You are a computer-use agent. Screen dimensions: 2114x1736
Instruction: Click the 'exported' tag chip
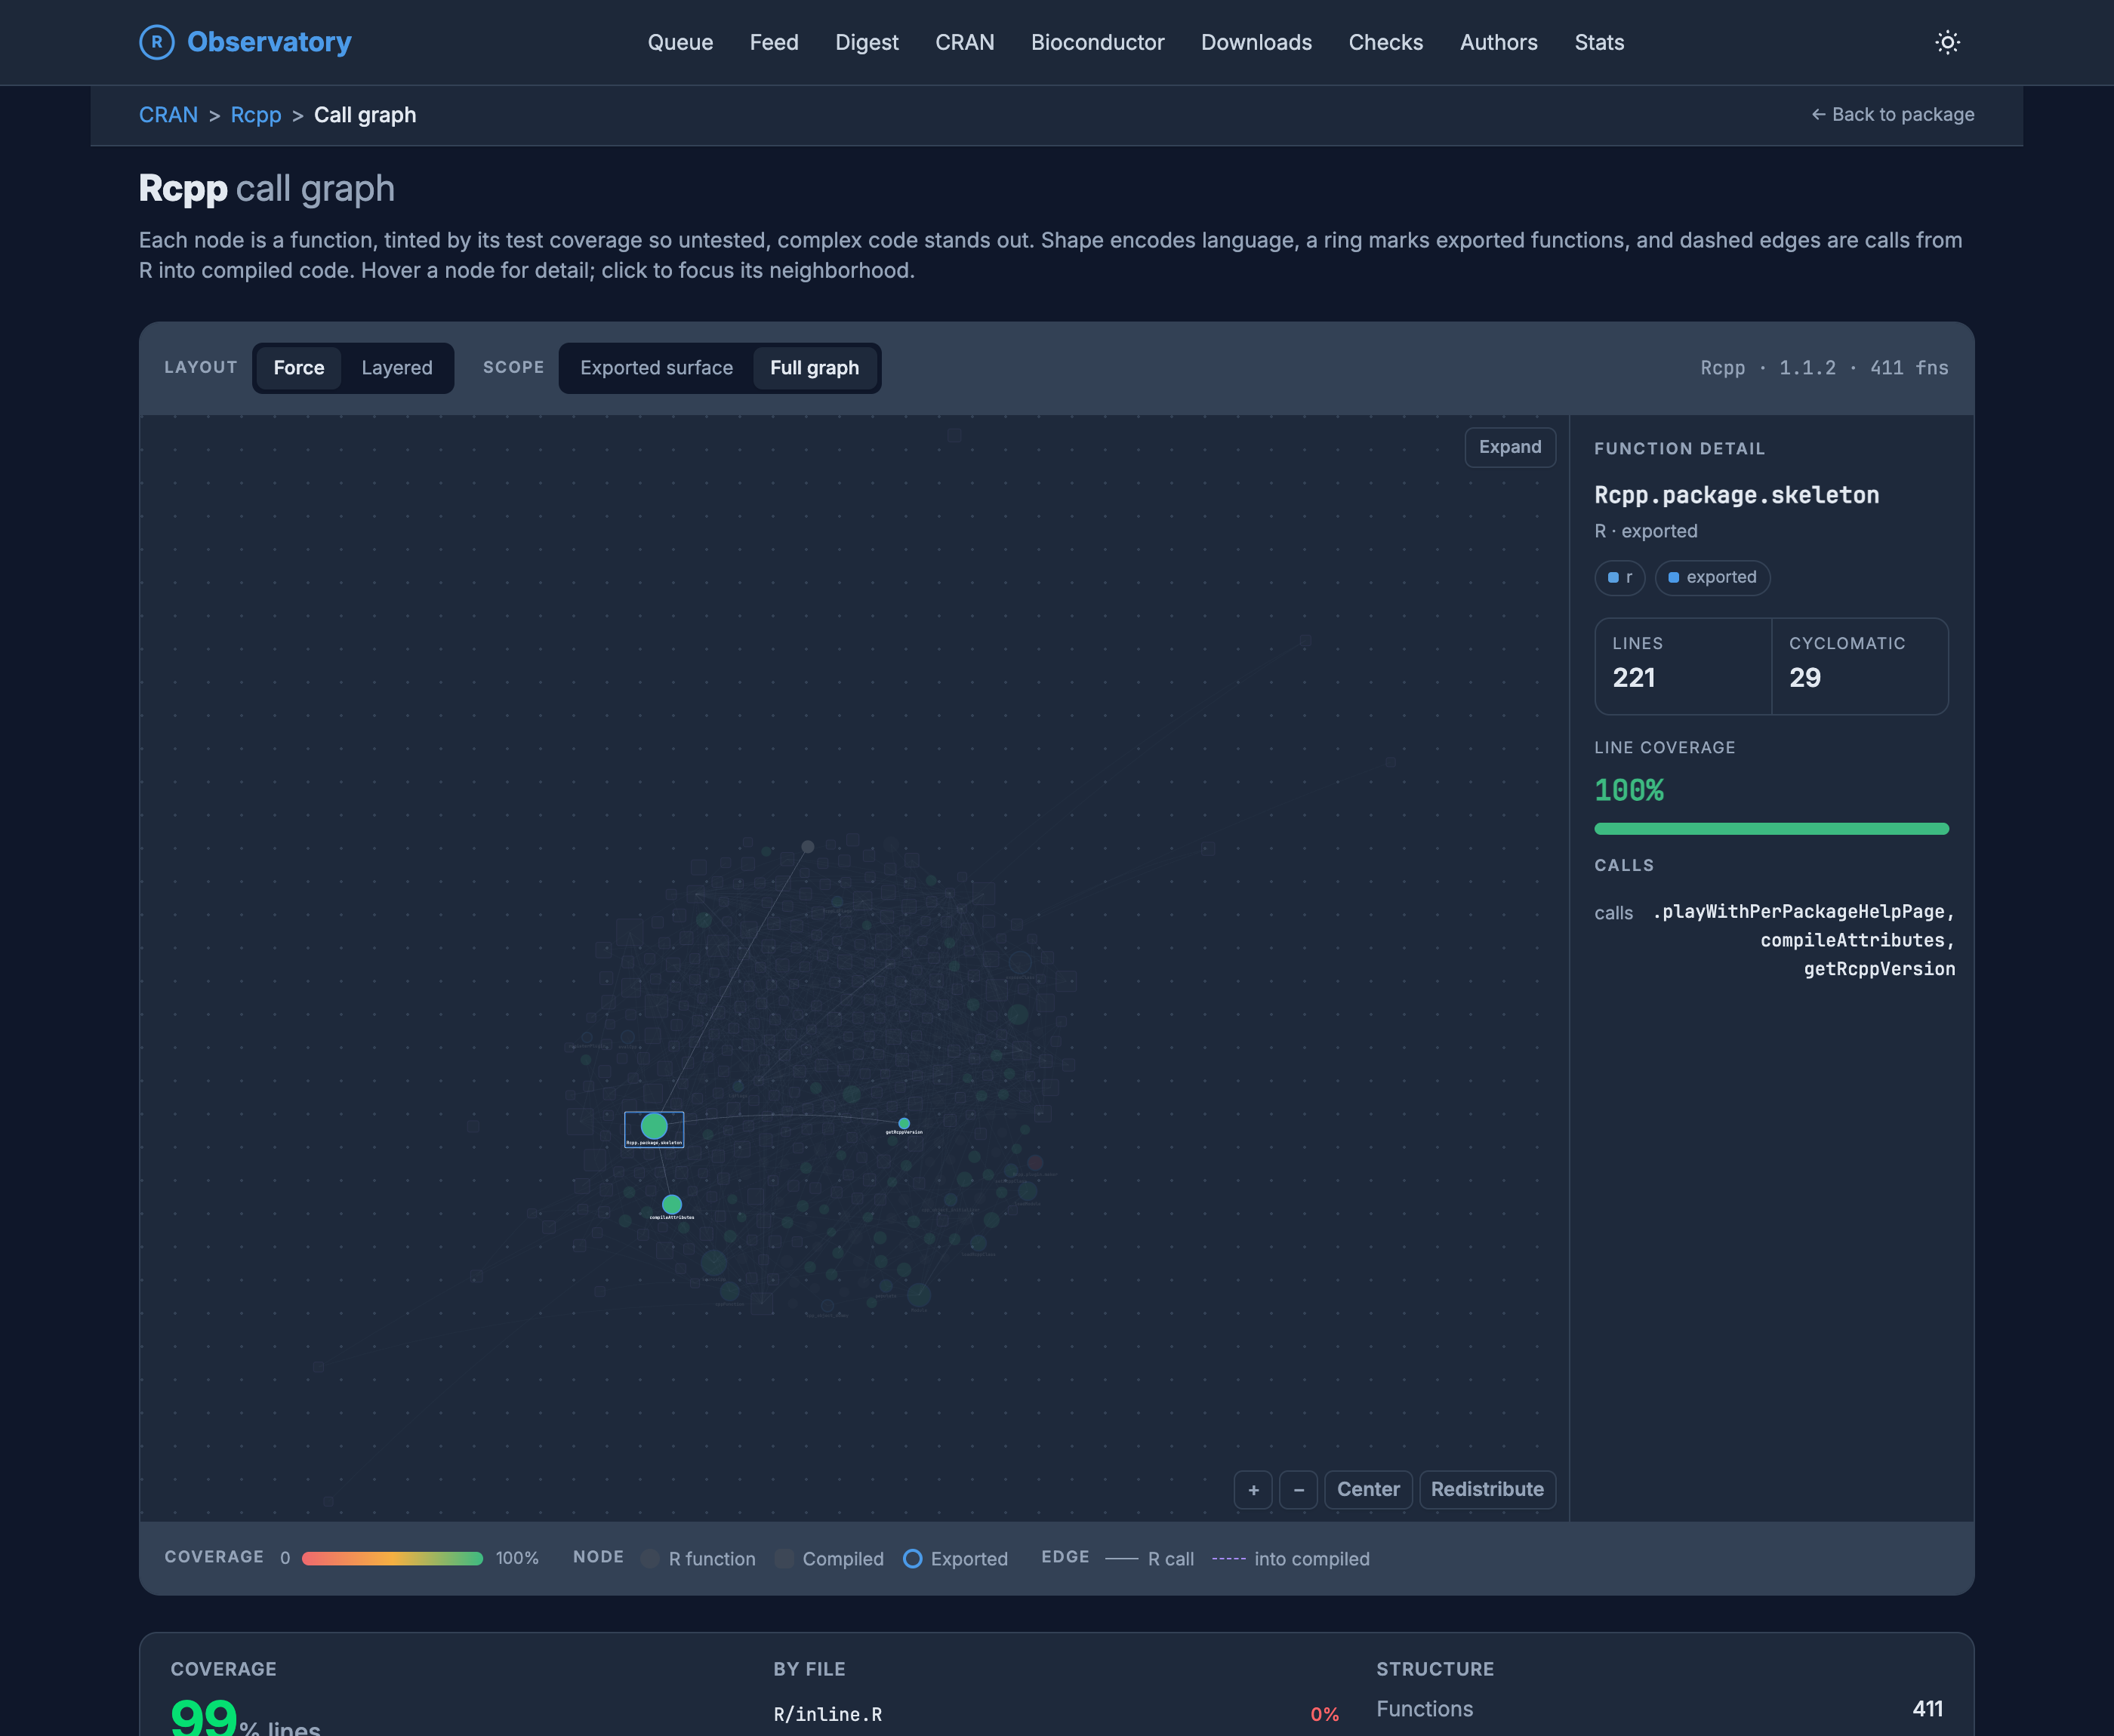(1712, 577)
